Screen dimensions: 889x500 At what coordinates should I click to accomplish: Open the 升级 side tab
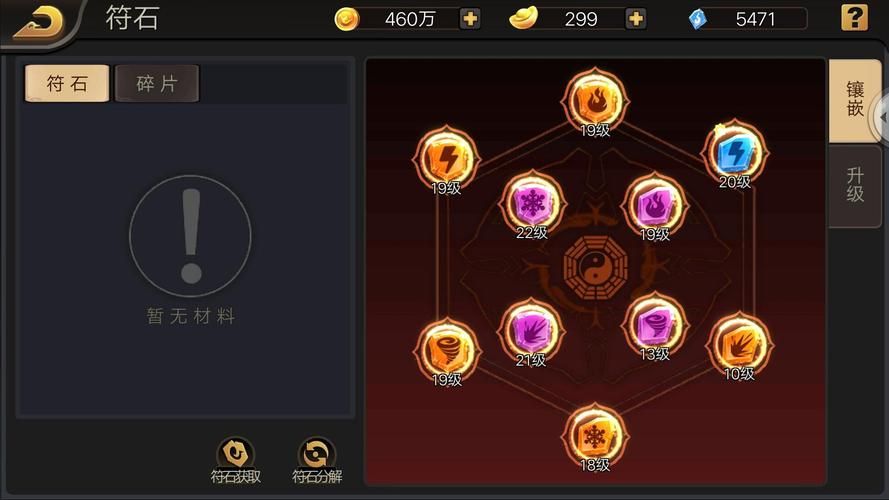tap(854, 185)
